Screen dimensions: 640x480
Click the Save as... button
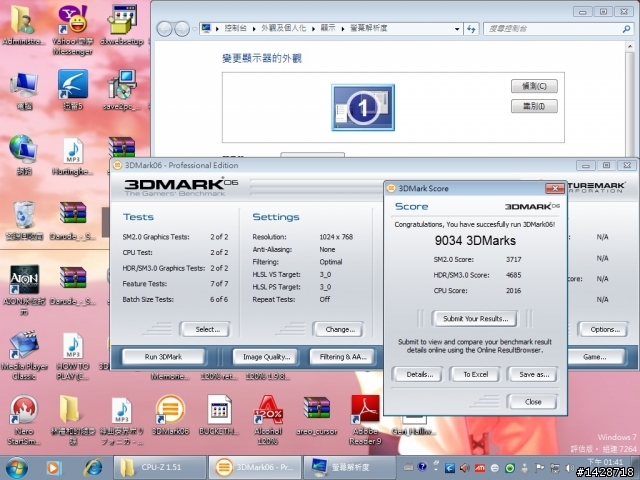click(533, 374)
